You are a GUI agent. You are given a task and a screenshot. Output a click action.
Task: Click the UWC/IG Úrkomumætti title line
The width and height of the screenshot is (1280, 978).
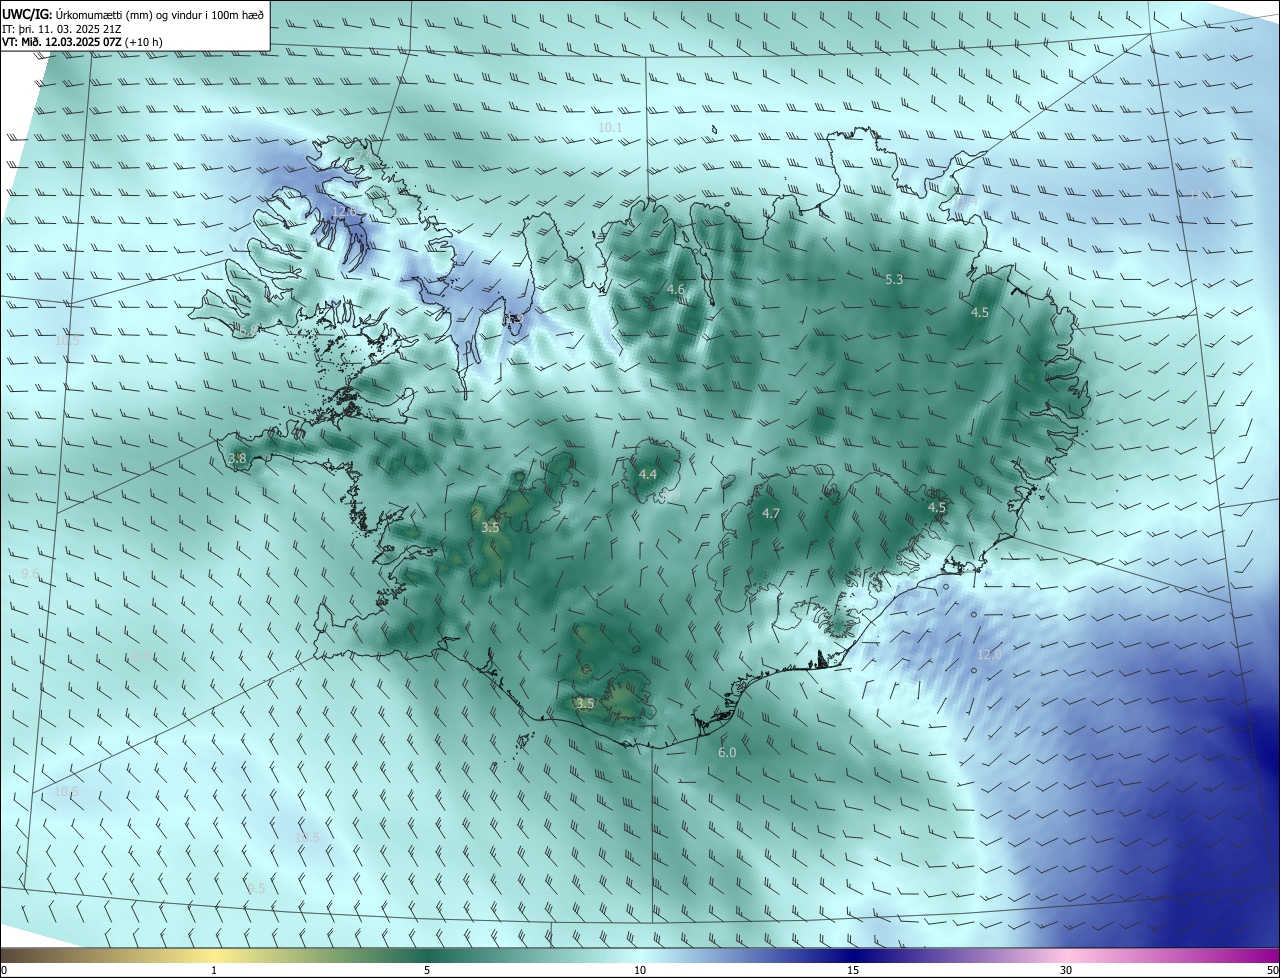click(134, 16)
